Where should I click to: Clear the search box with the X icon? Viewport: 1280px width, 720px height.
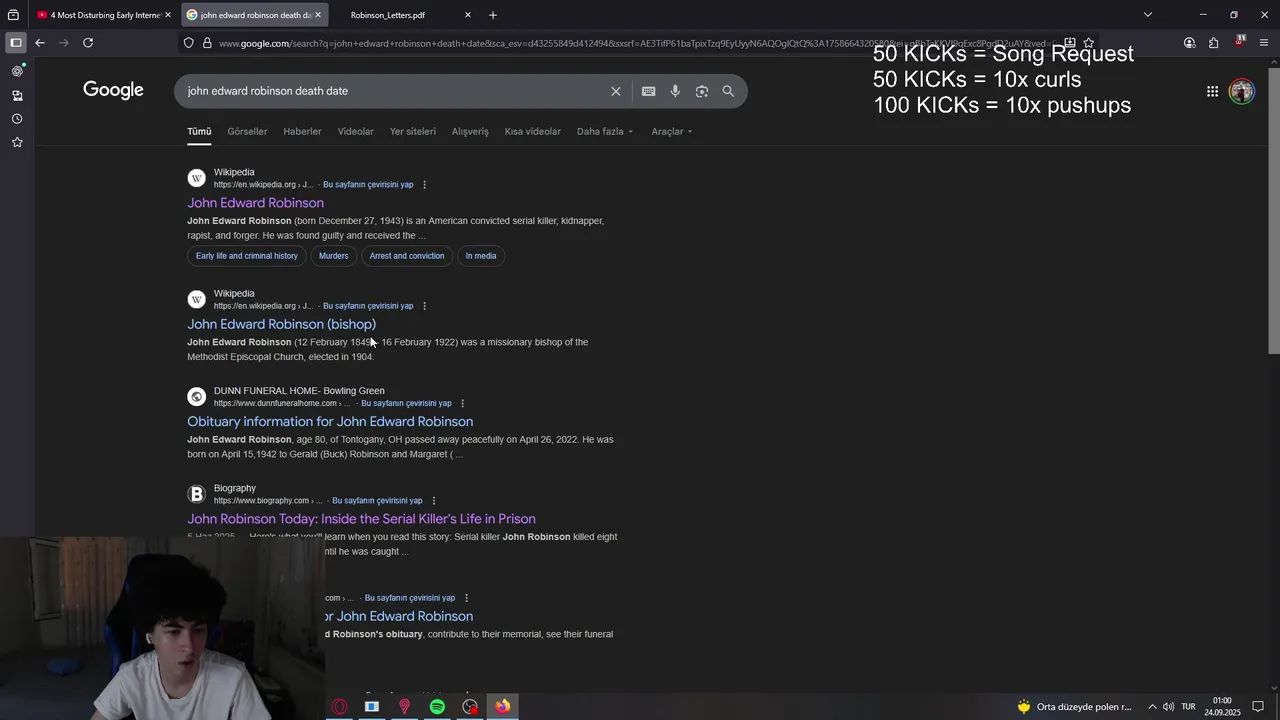coord(616,91)
